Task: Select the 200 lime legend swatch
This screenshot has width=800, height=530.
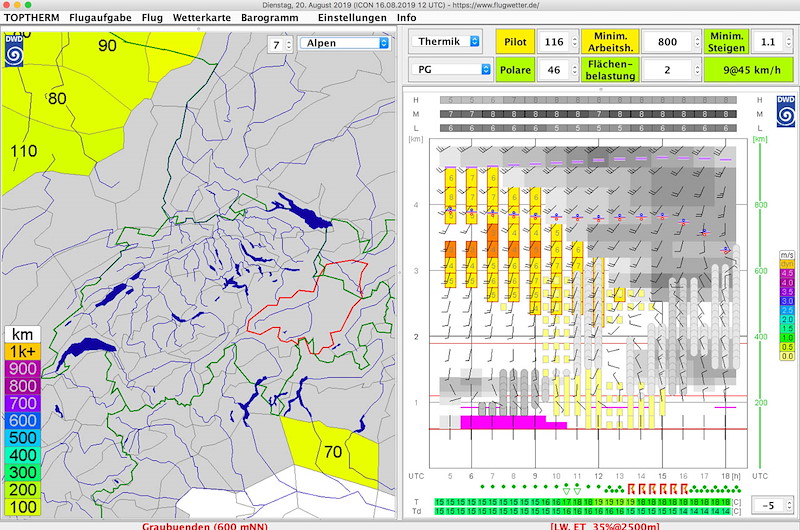Action: (22, 490)
